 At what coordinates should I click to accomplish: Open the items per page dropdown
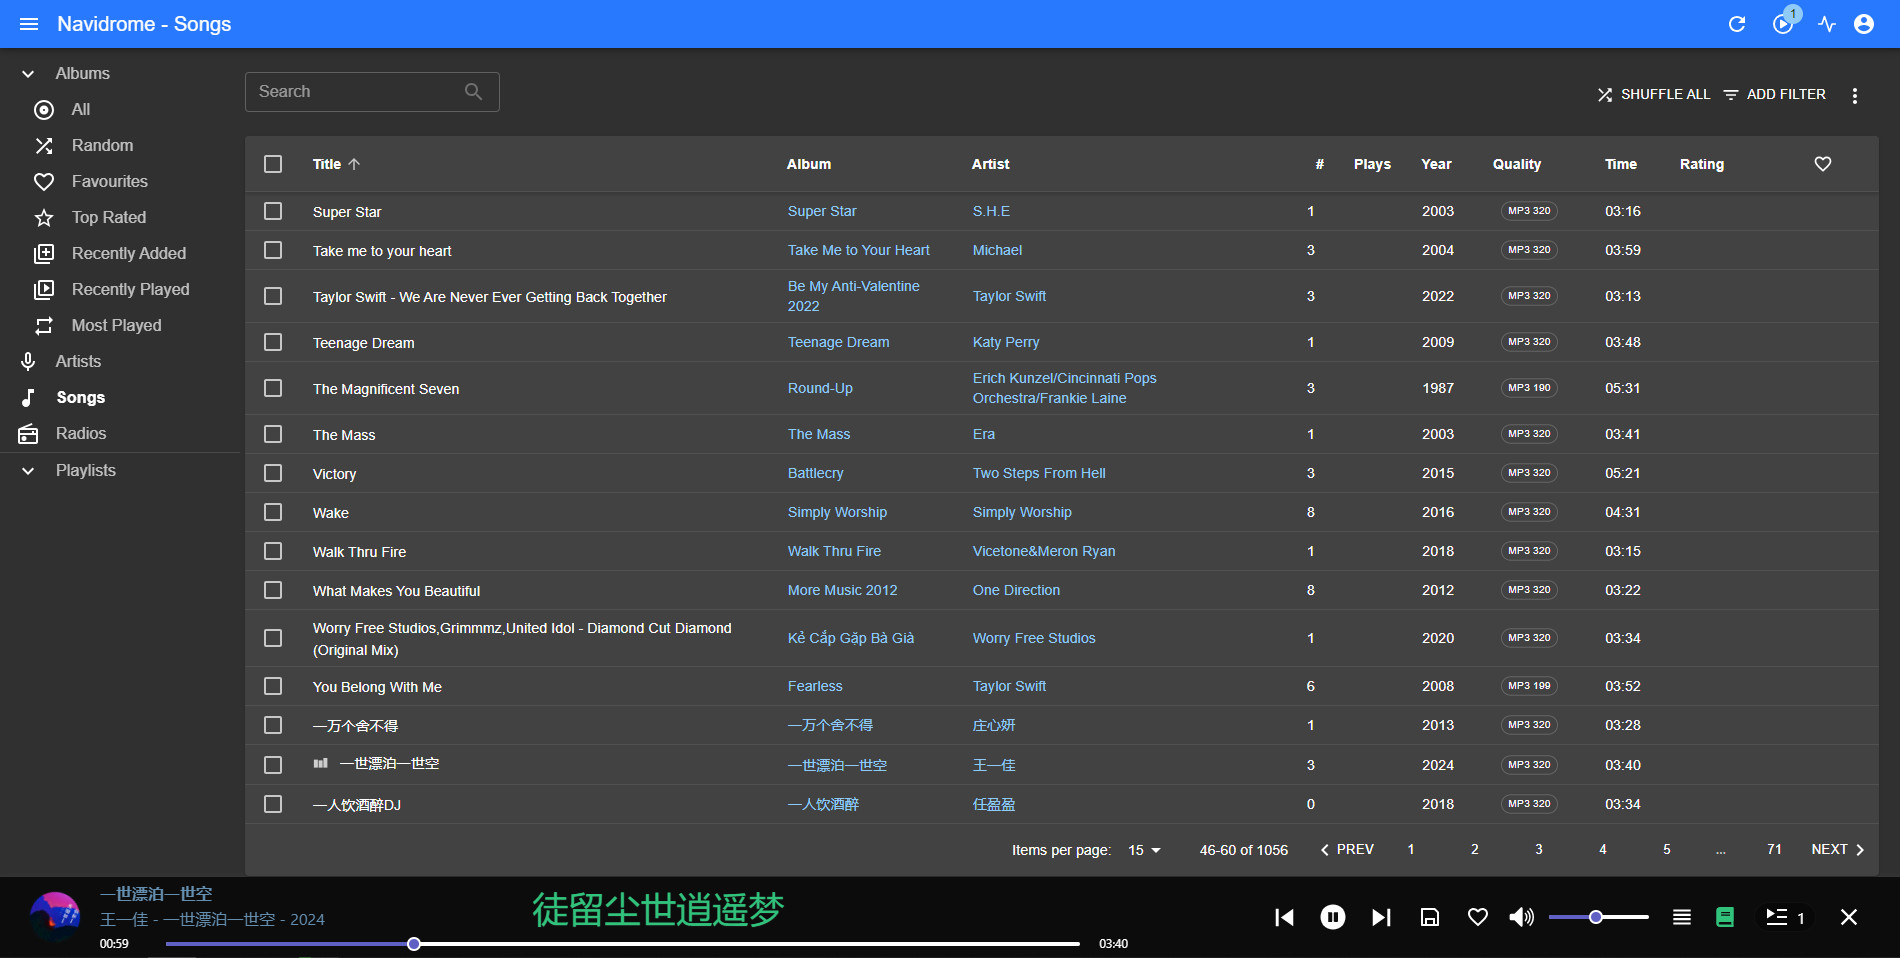click(1144, 850)
